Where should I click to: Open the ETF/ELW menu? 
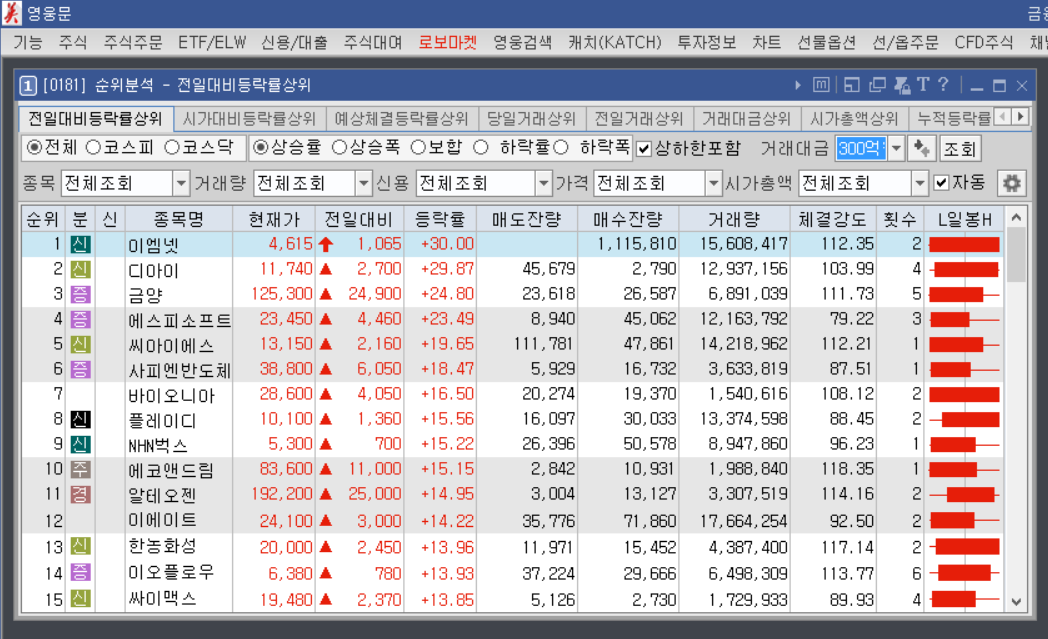pos(212,43)
